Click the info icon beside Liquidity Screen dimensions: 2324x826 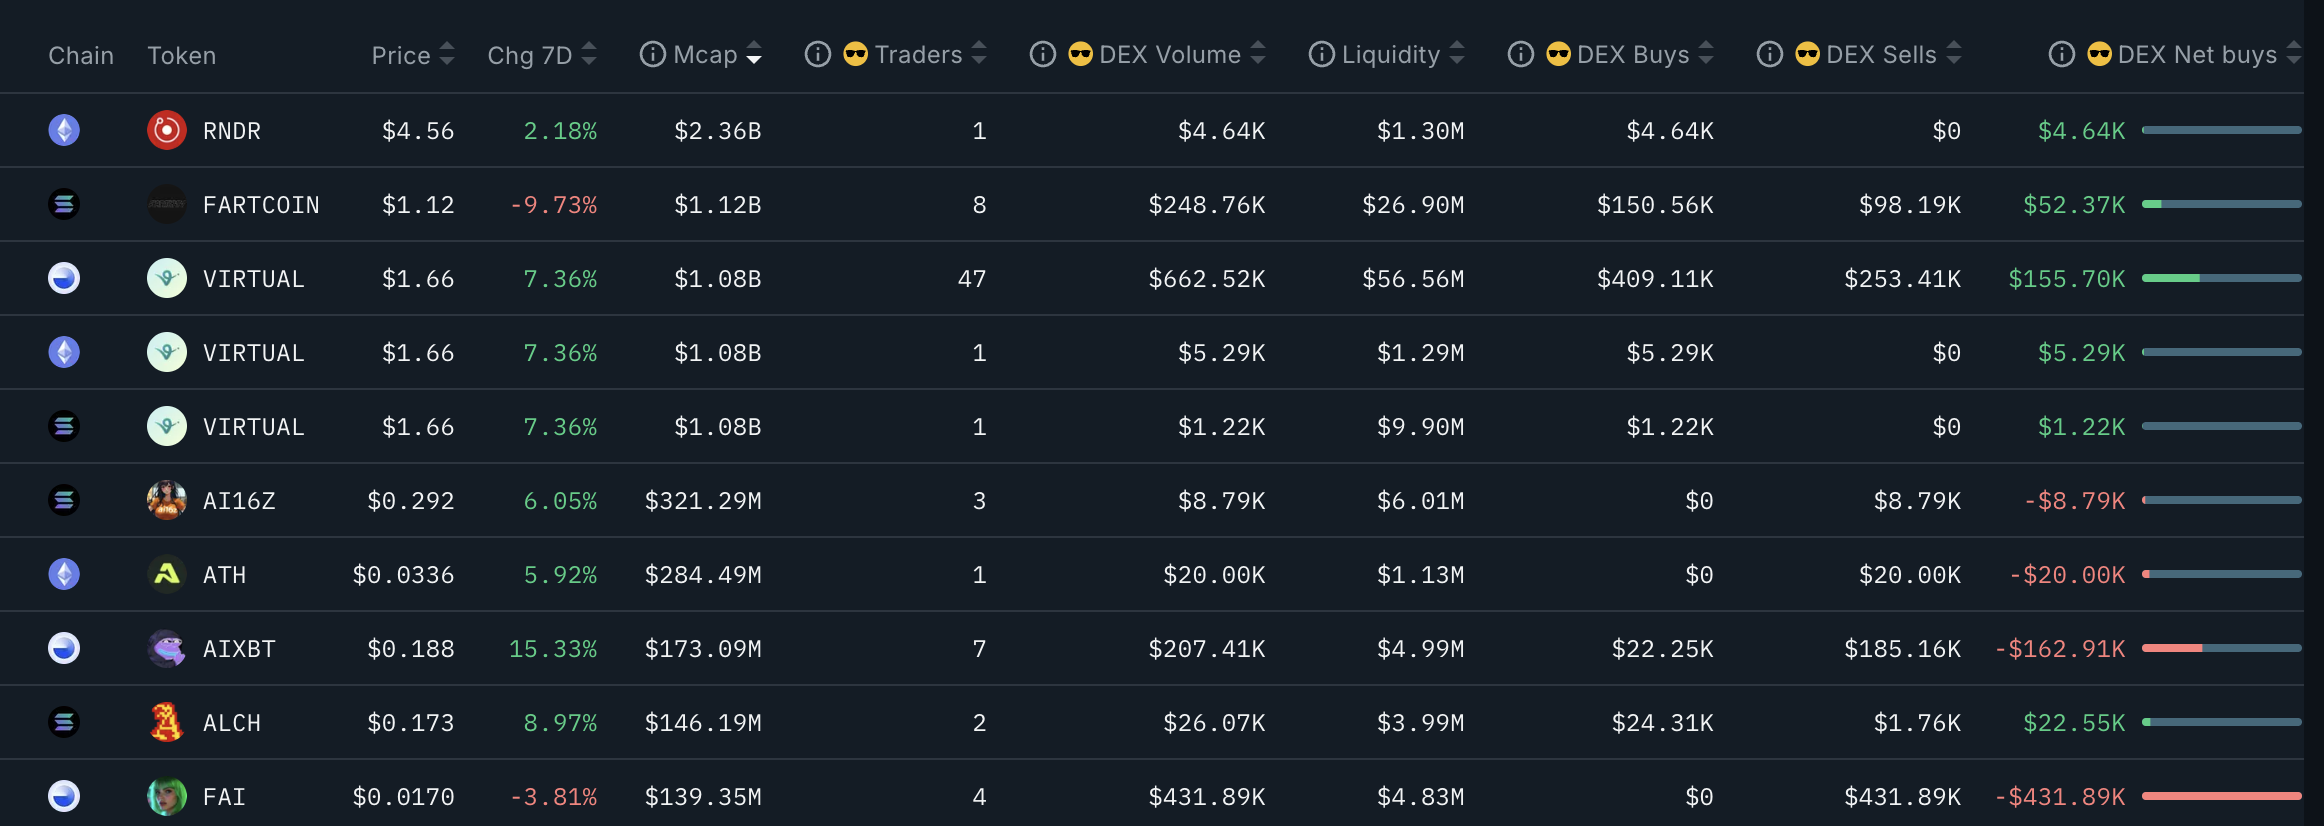1321,54
